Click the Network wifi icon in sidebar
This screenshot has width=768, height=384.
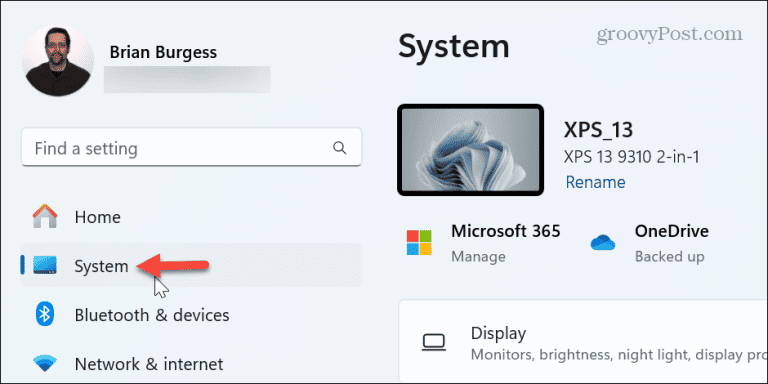(45, 363)
